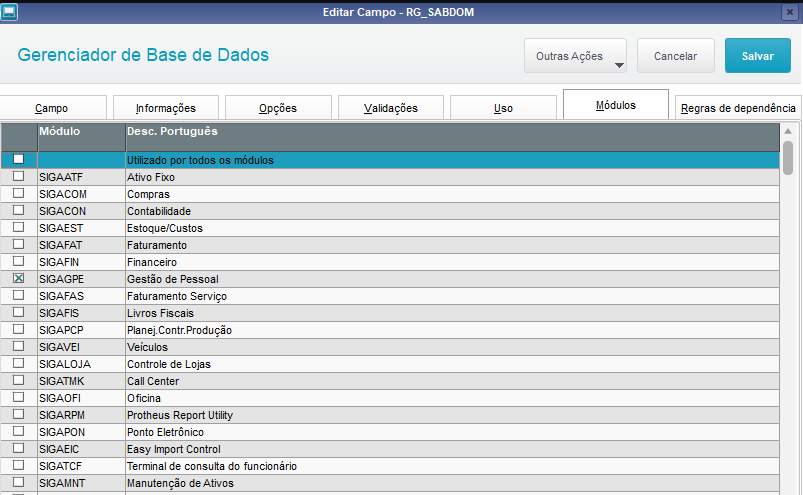Enable the SIGAOFI Oficina checkbox

point(18,397)
